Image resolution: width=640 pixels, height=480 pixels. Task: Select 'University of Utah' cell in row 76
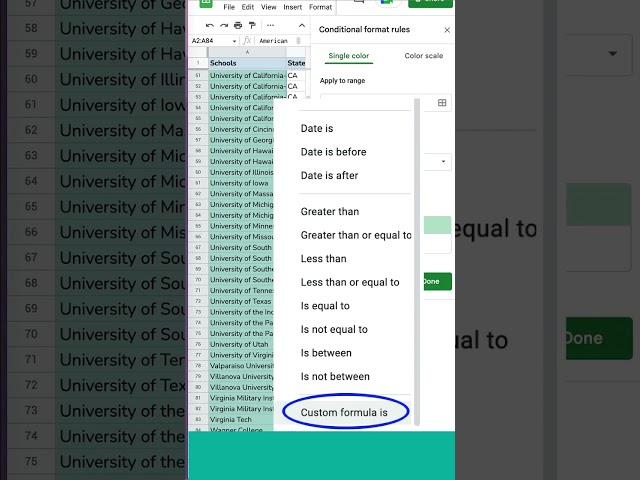point(241,344)
